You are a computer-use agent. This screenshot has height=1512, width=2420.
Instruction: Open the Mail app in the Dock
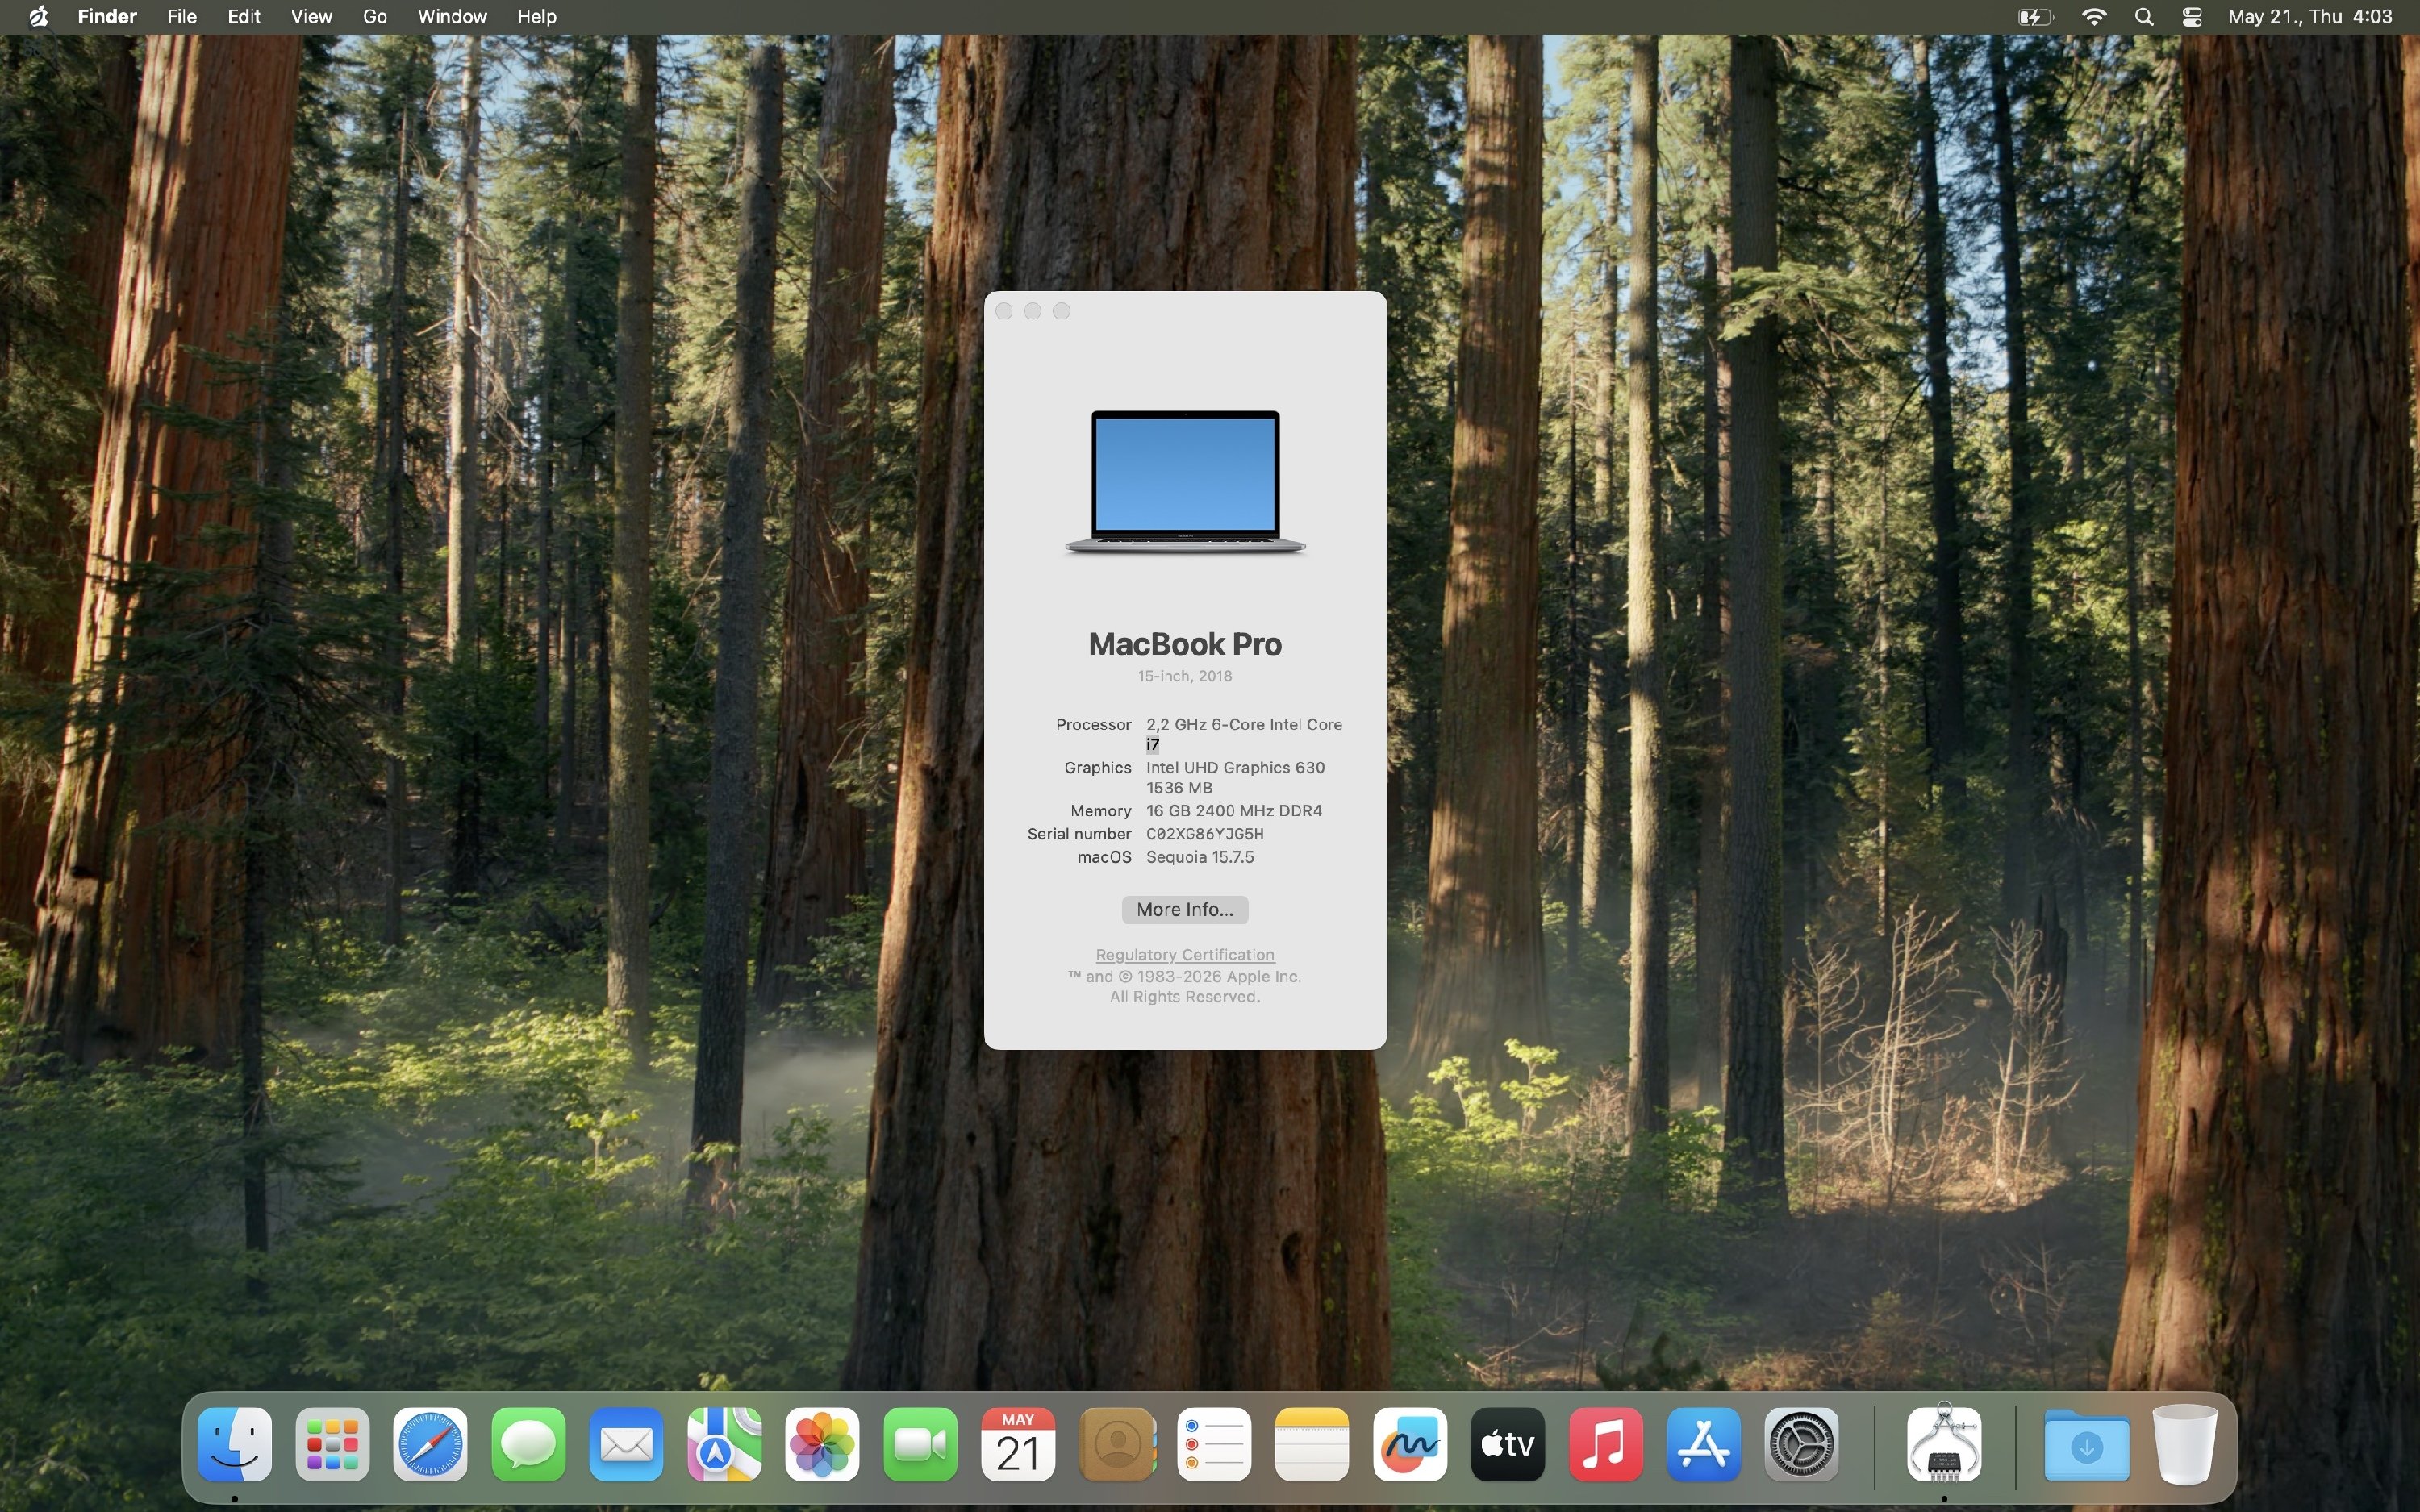[x=627, y=1444]
